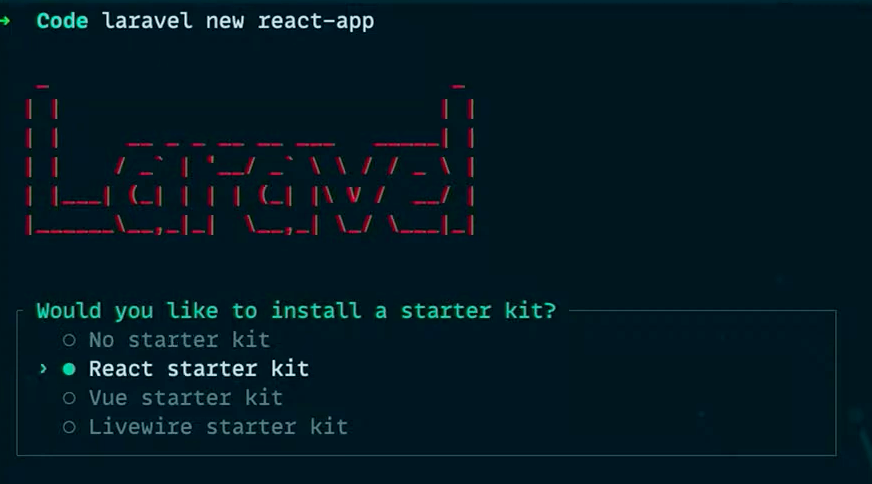The image size is (872, 484).
Task: Click "starter kit?" in the prompt title
Action: click(x=478, y=310)
